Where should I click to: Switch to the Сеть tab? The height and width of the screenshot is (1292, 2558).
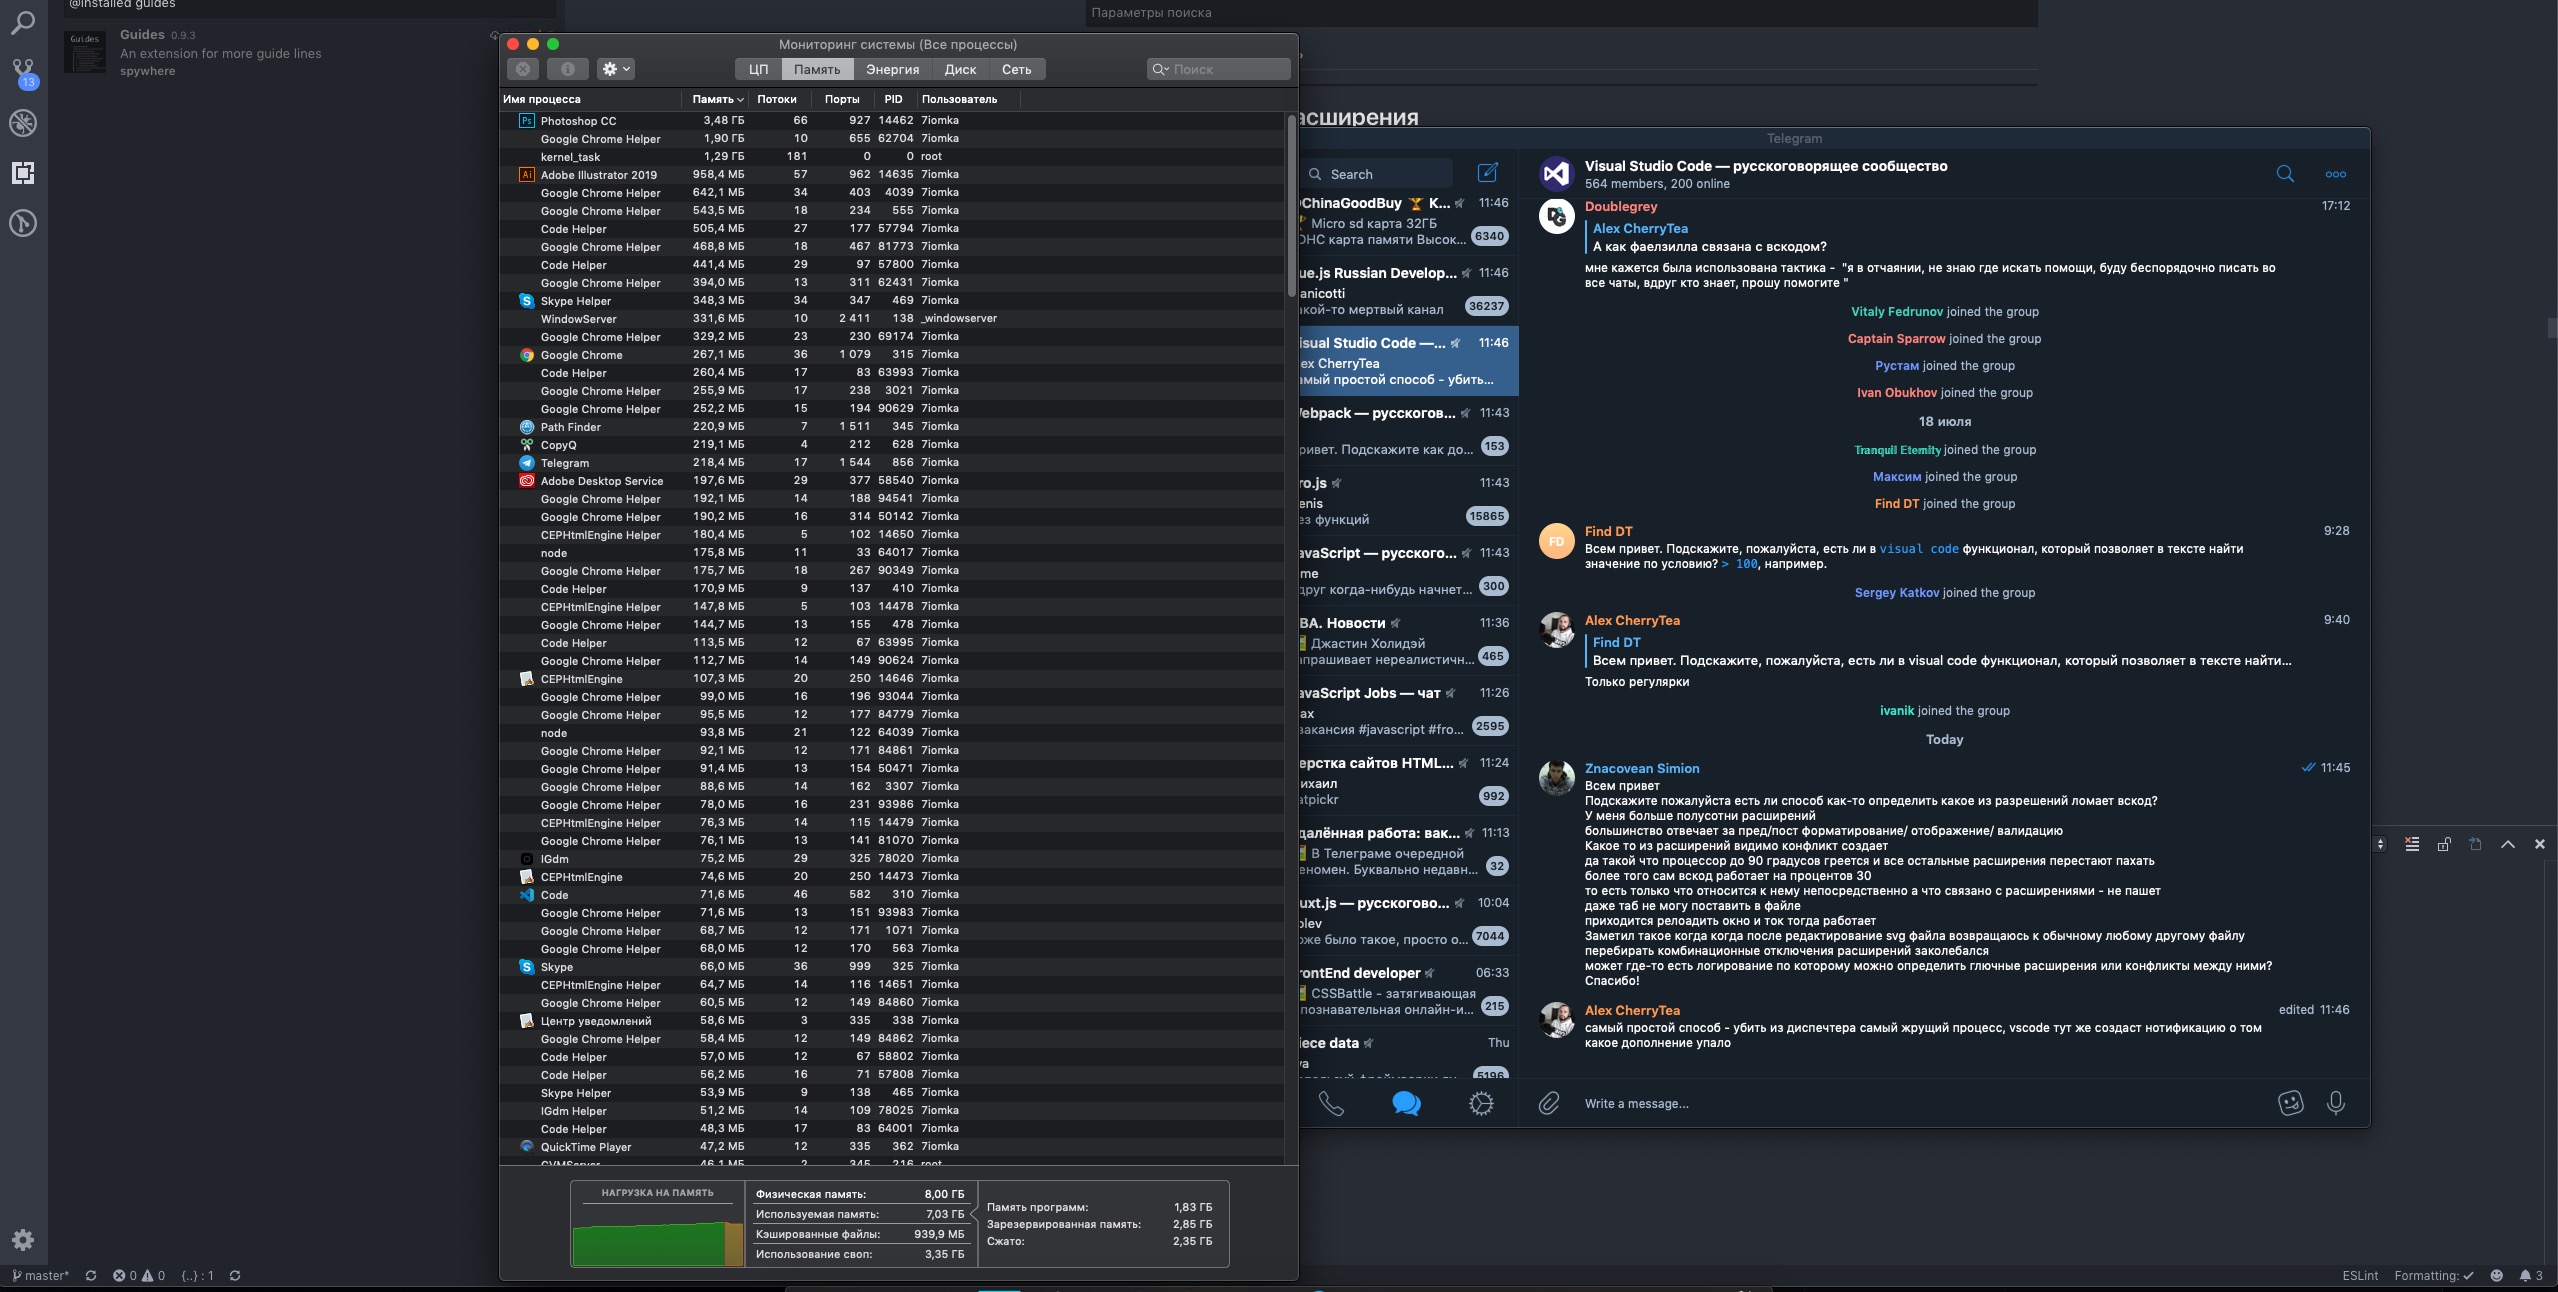[1016, 69]
